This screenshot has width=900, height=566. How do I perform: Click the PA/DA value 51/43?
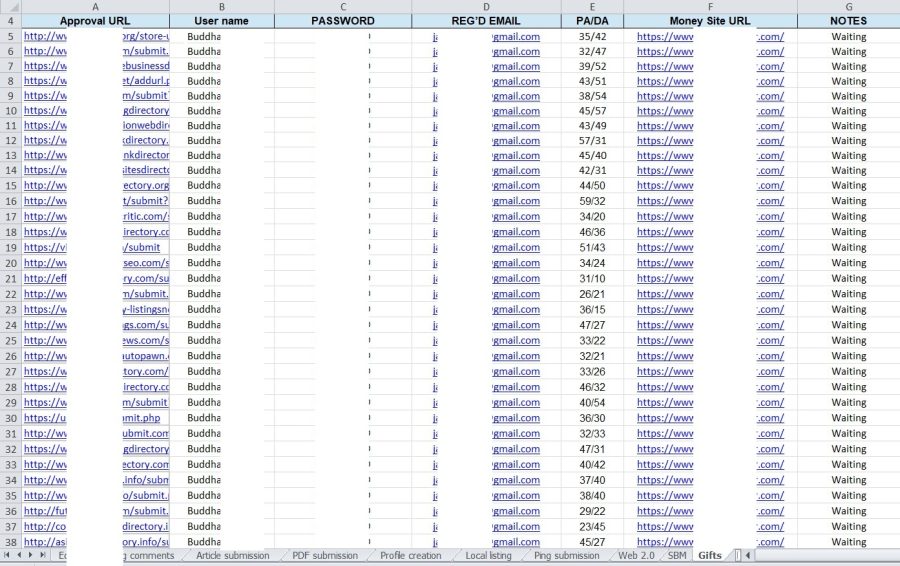tap(592, 247)
